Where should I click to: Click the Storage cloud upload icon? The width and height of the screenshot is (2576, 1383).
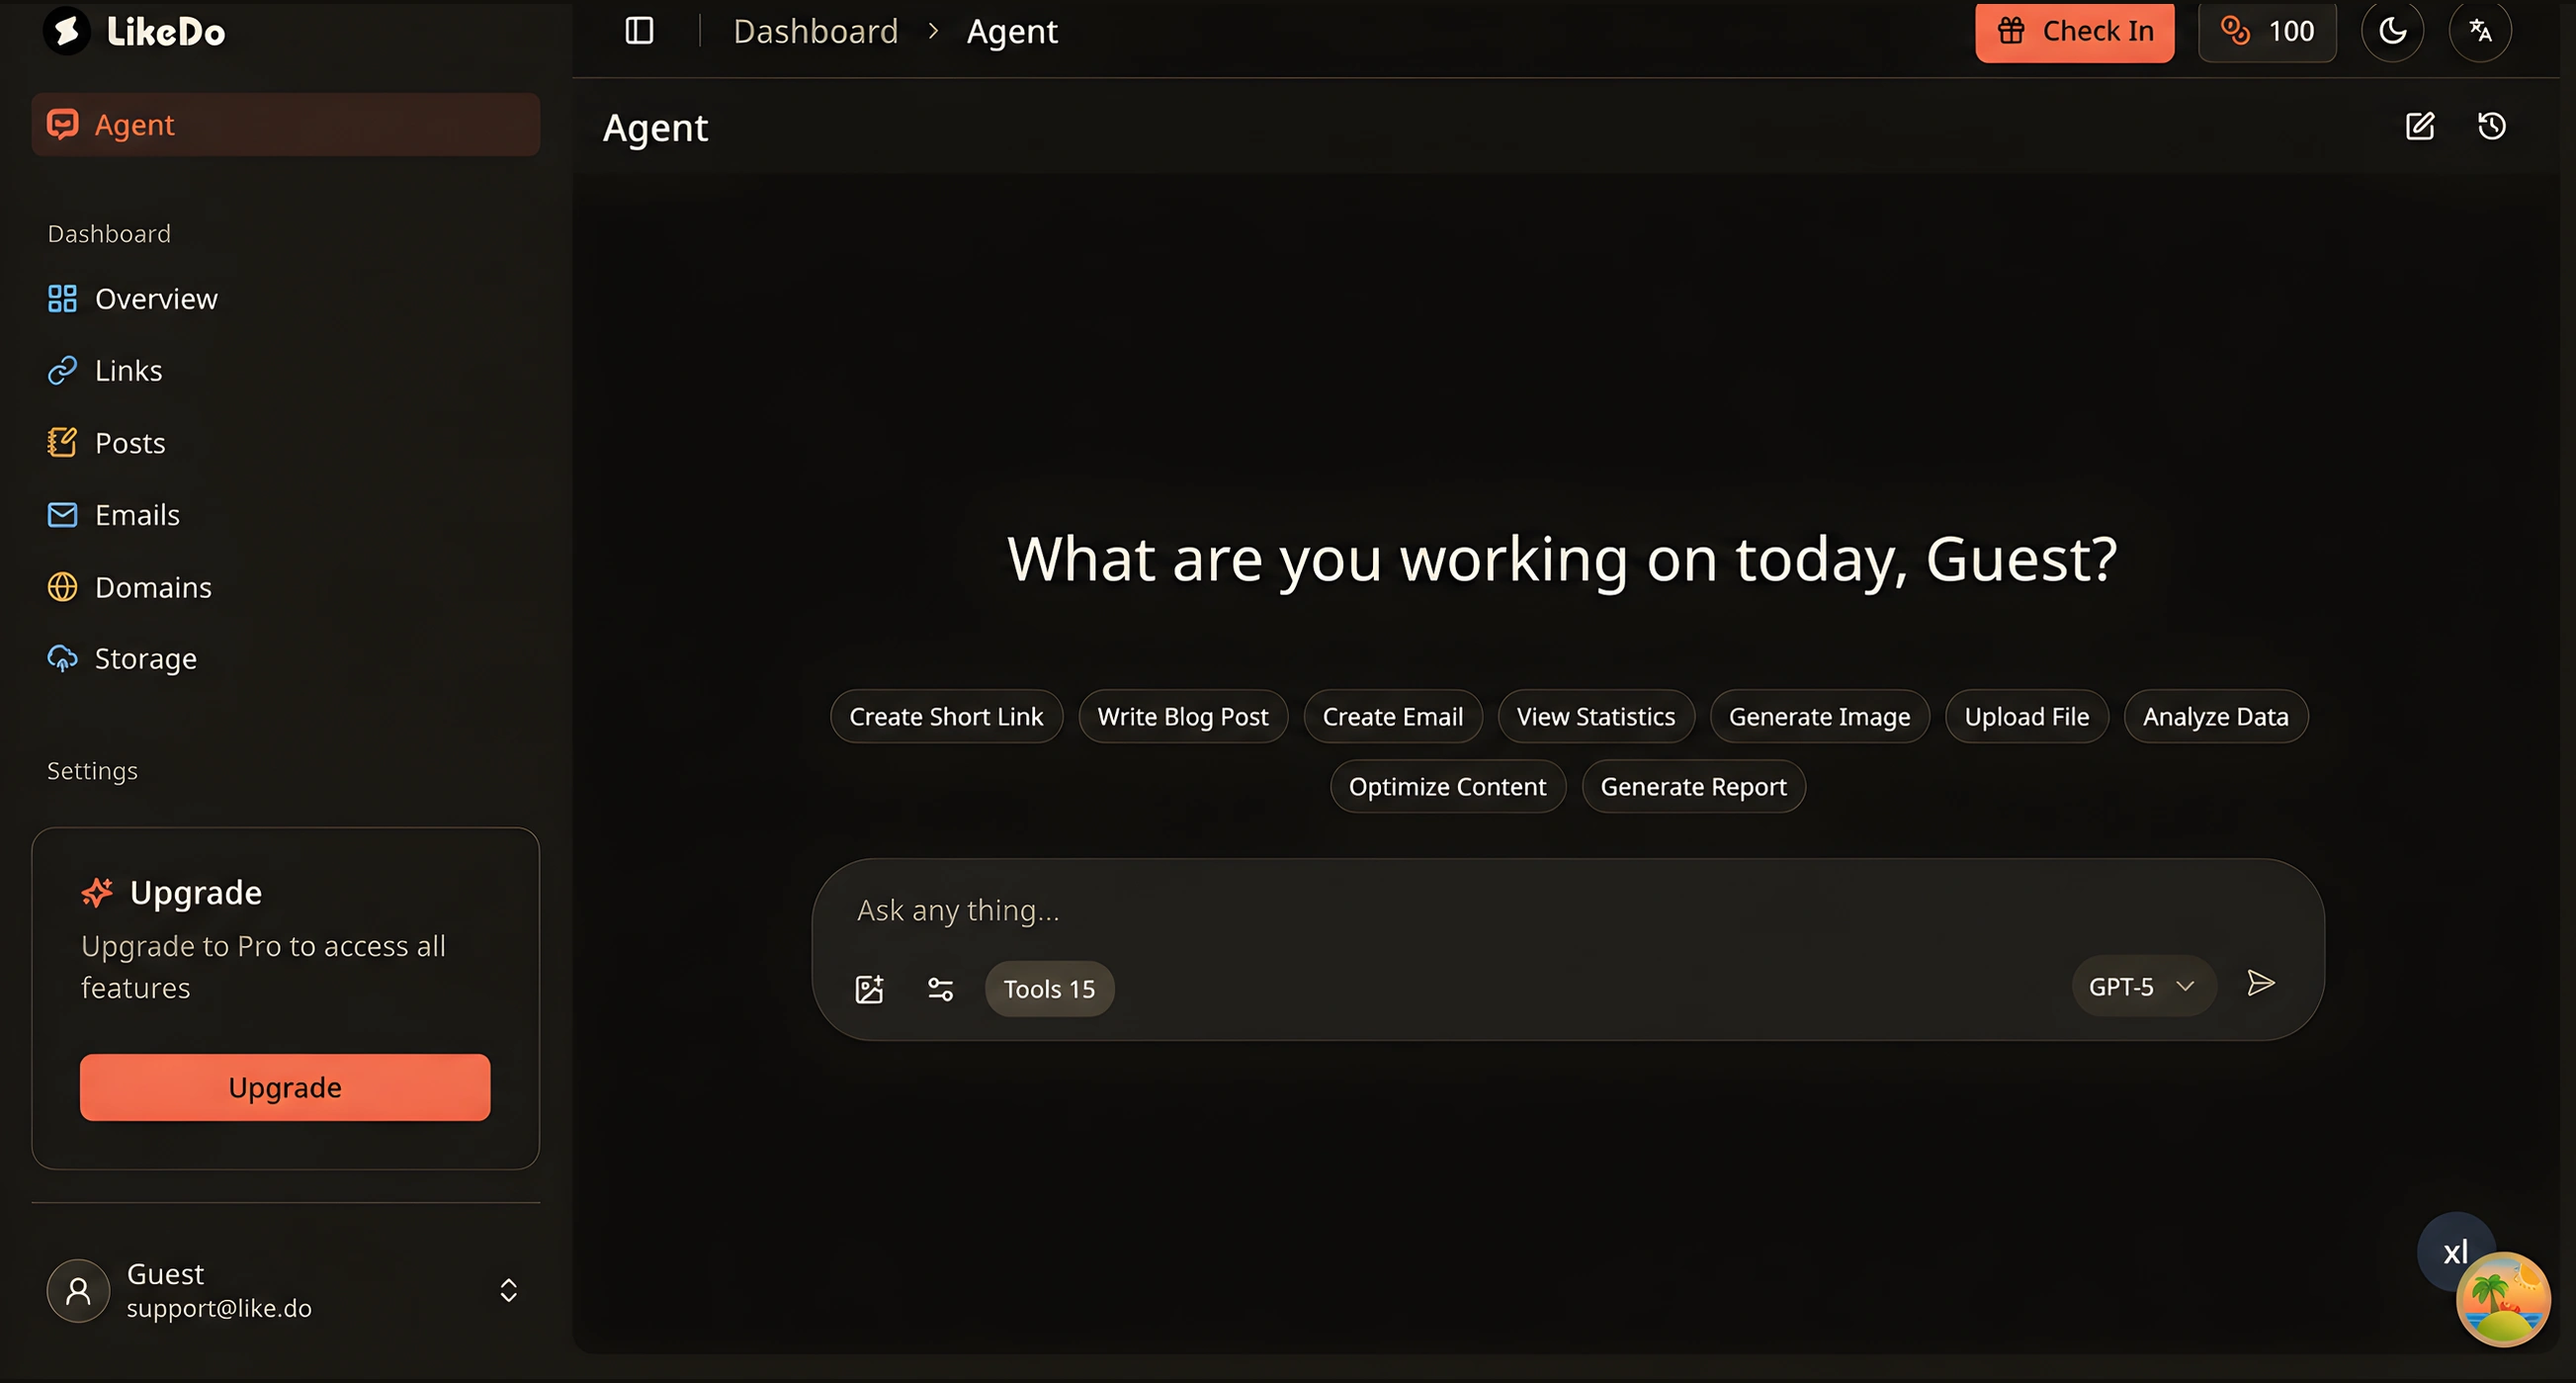[x=62, y=659]
